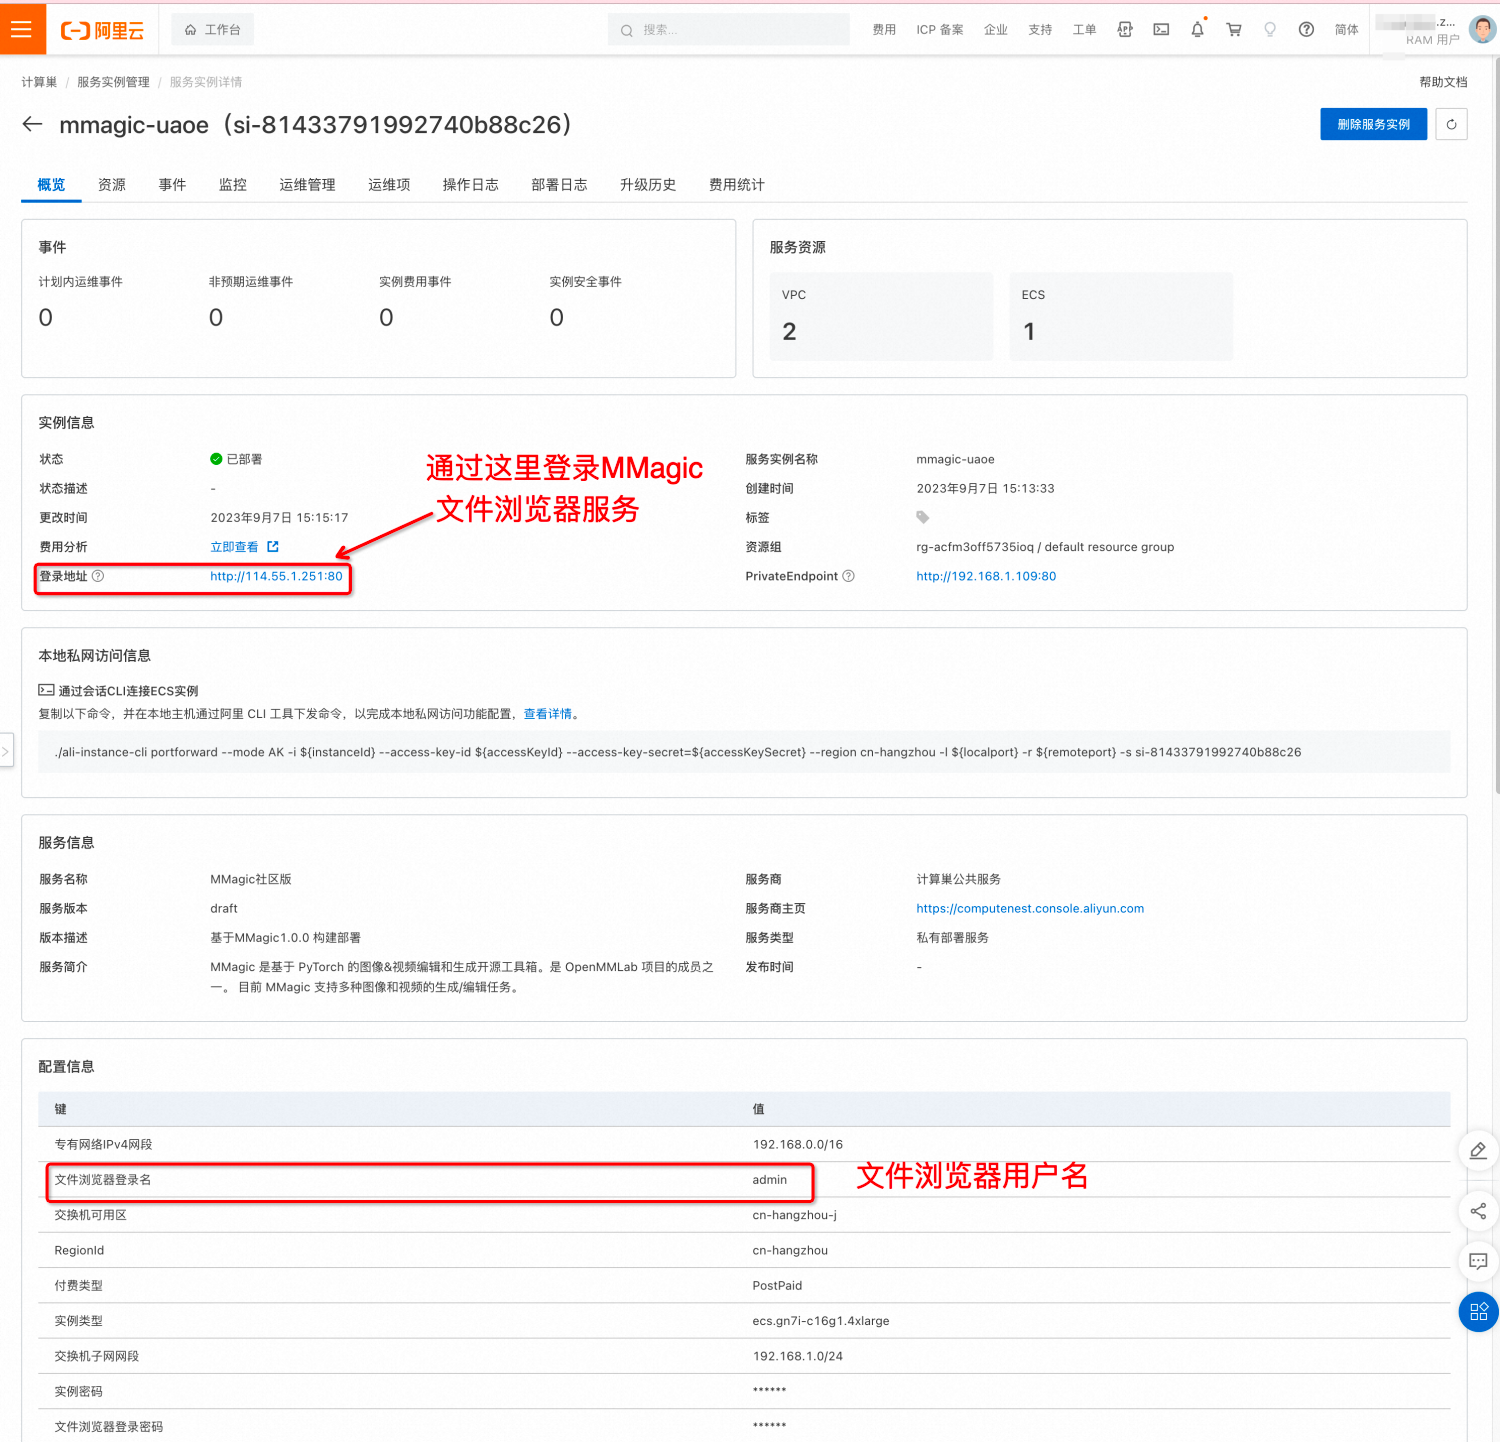Open the 工单 menu item
The width and height of the screenshot is (1500, 1442).
(x=1084, y=30)
